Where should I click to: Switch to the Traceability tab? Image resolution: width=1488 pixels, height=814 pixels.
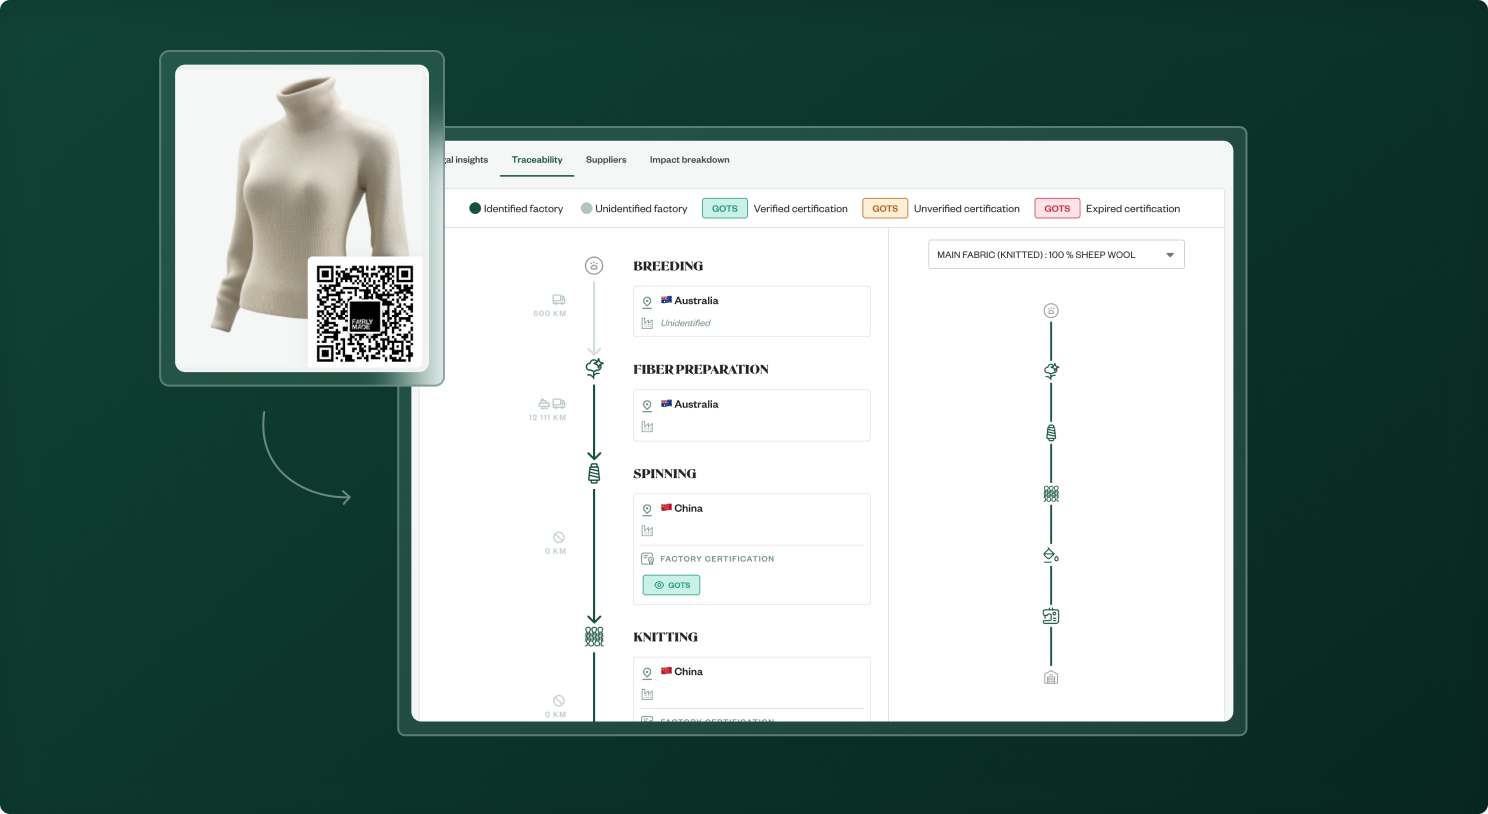tap(537, 160)
